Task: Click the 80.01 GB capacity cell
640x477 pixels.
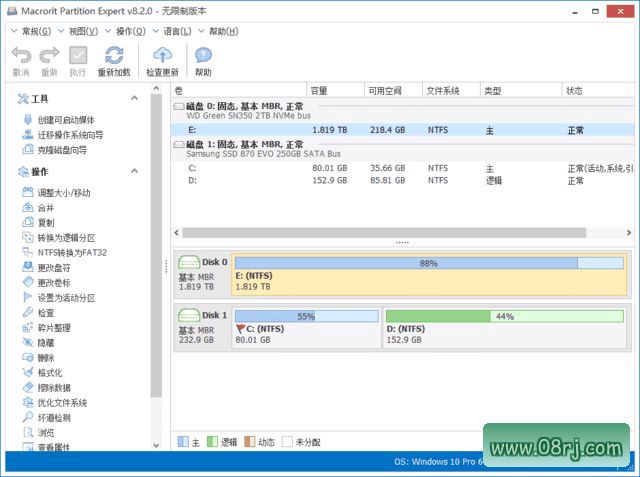Action: click(330, 168)
